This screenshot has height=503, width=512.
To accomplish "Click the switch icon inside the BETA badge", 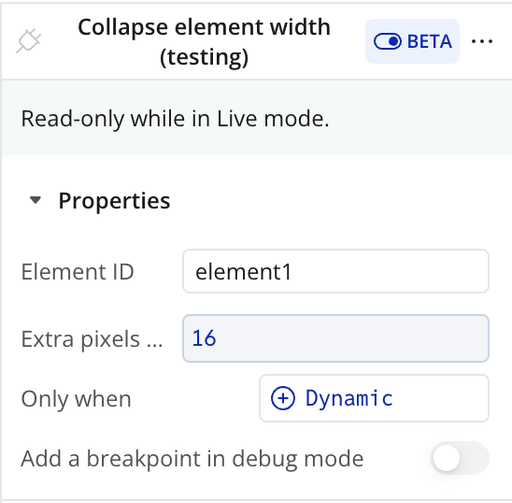I will tap(387, 42).
